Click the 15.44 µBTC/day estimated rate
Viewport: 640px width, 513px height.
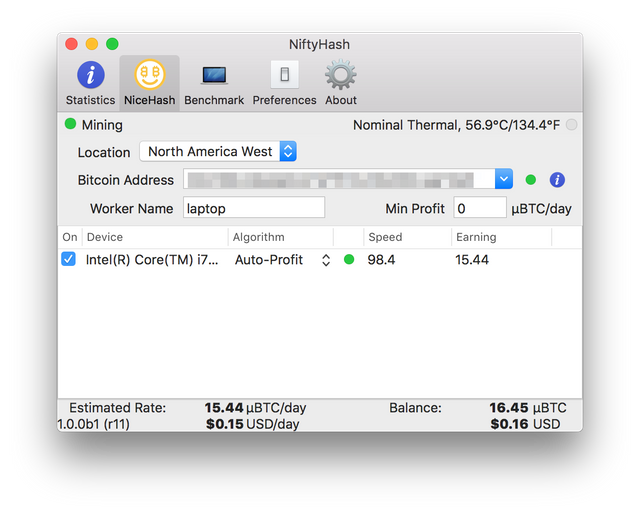click(255, 408)
